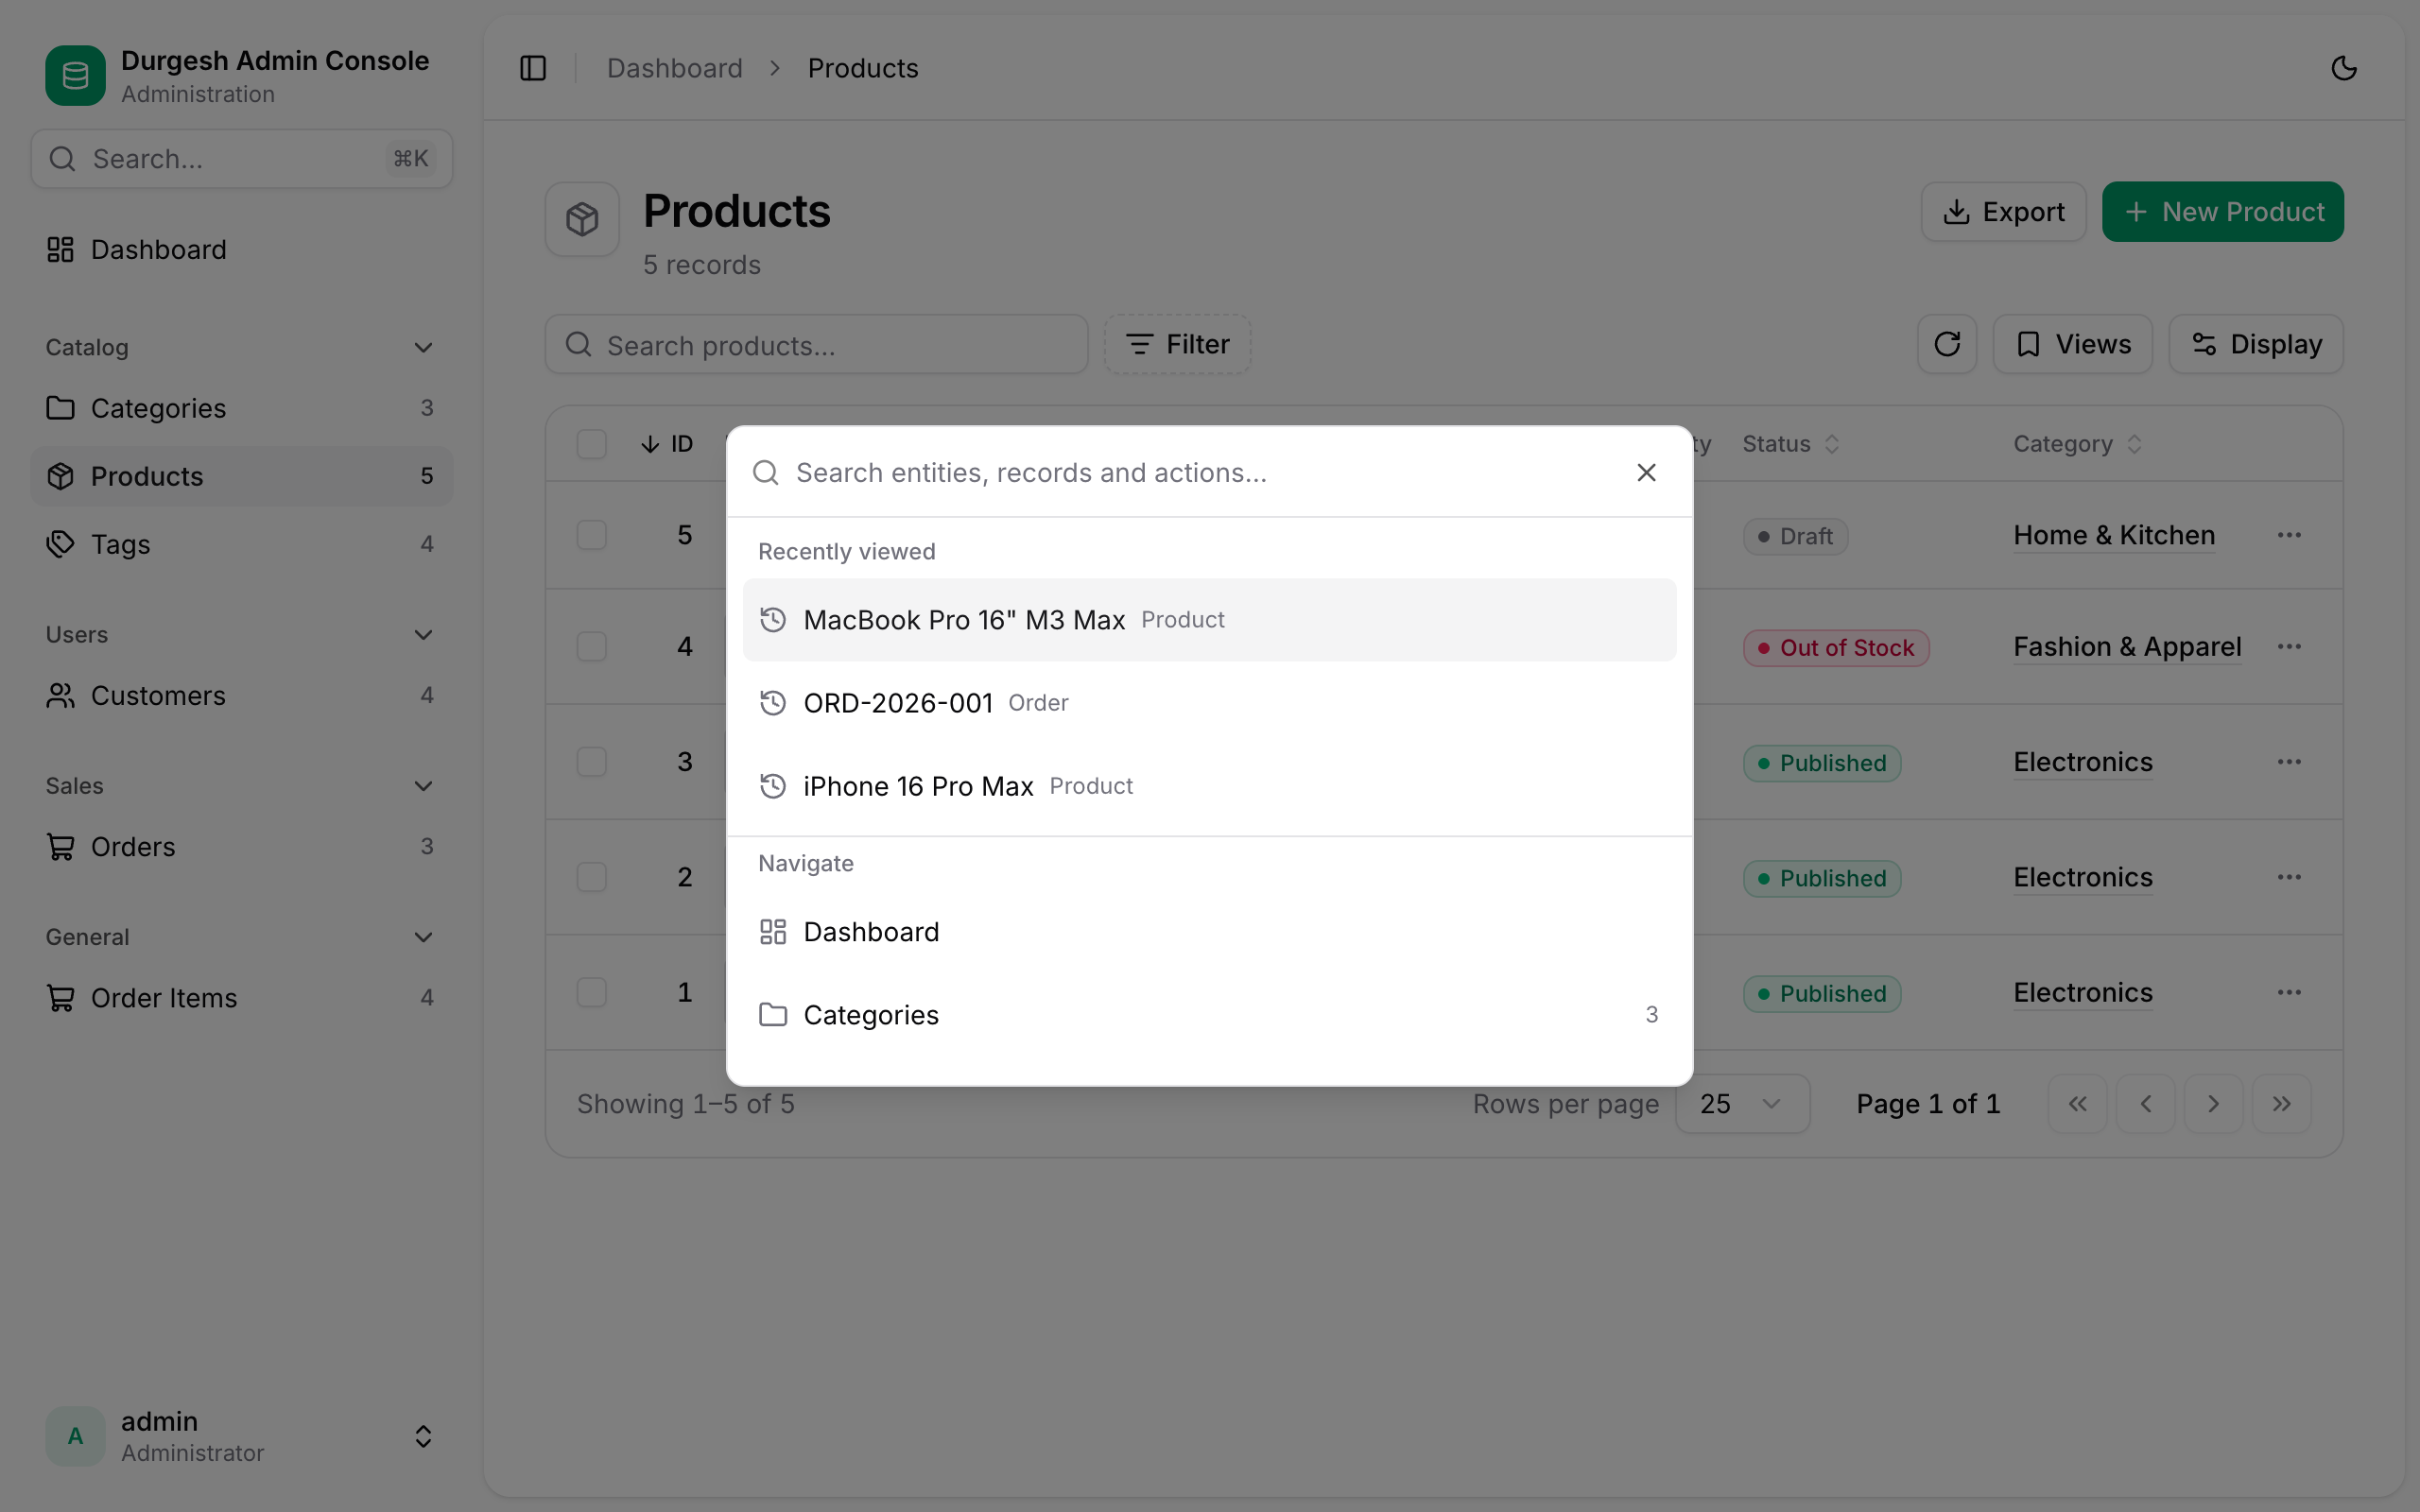Check the row for product ID 2

click(592, 877)
